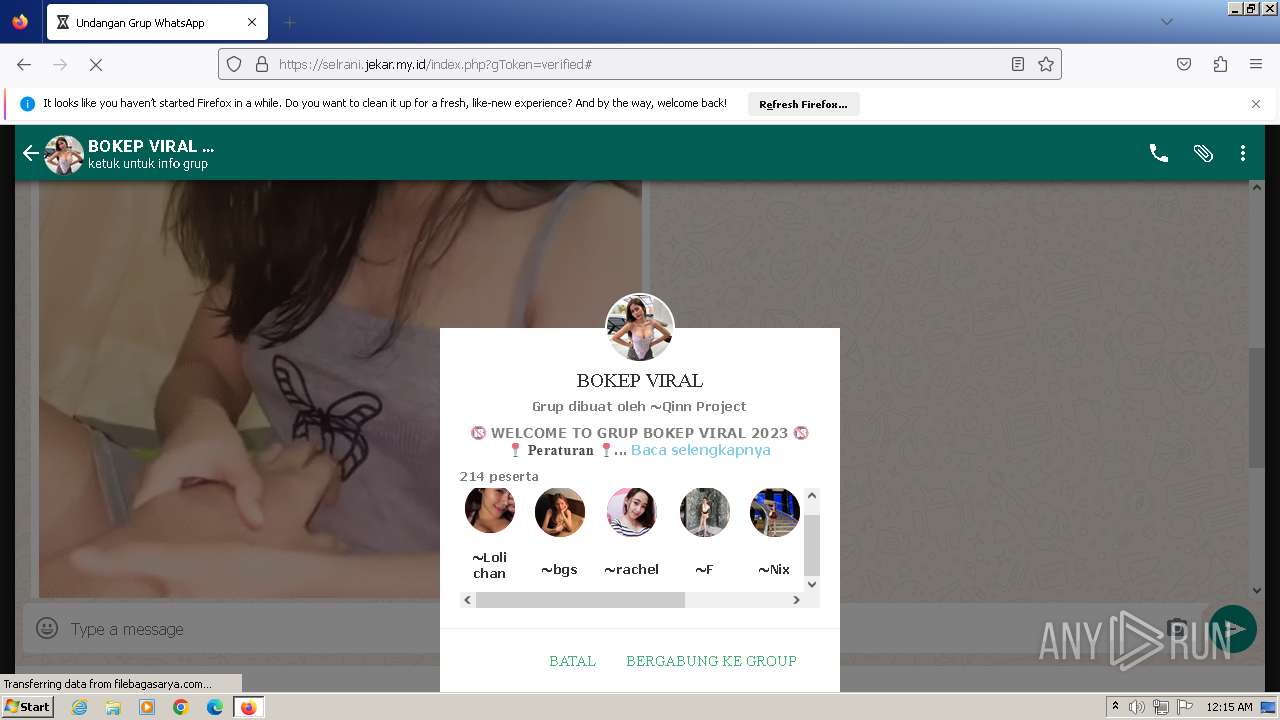Viewport: 1280px width, 720px height.
Task: Click the browser forward arrow
Action: click(x=60, y=64)
